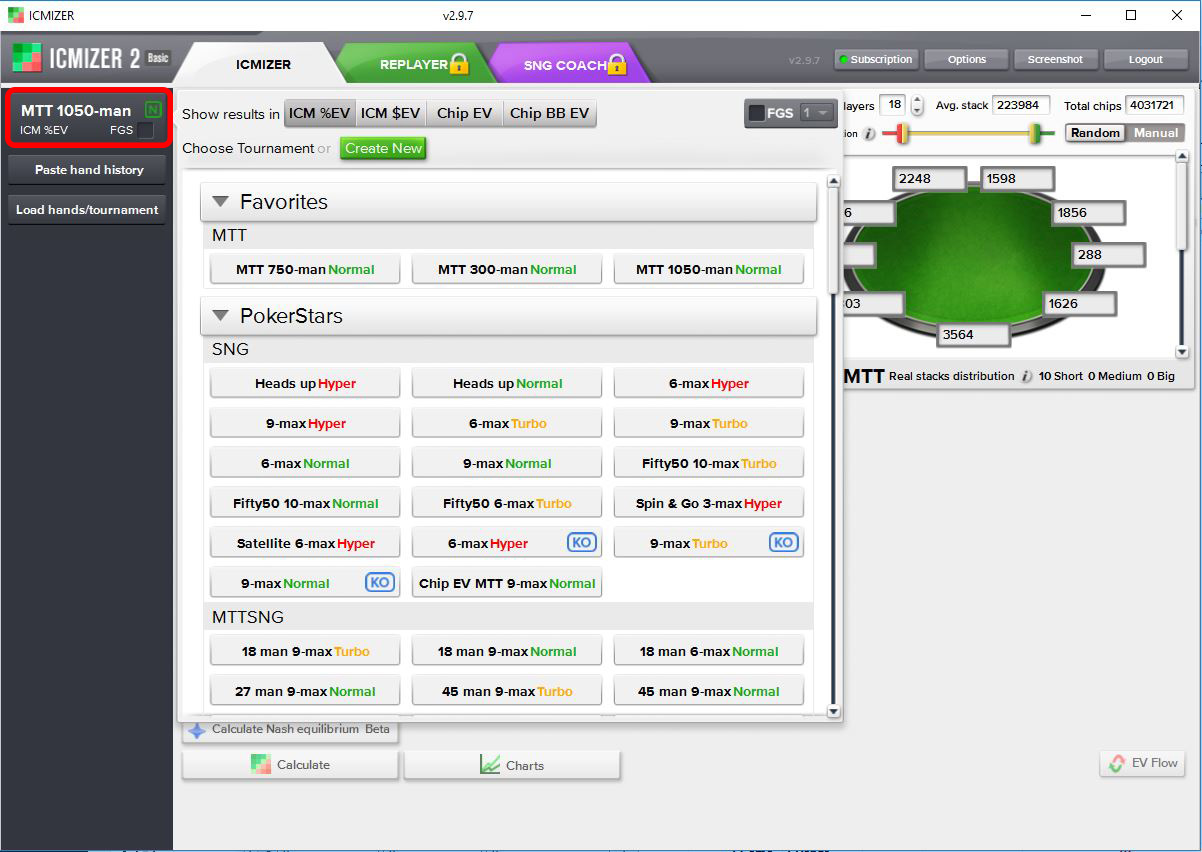Click the table stack box showing 3564

click(975, 334)
